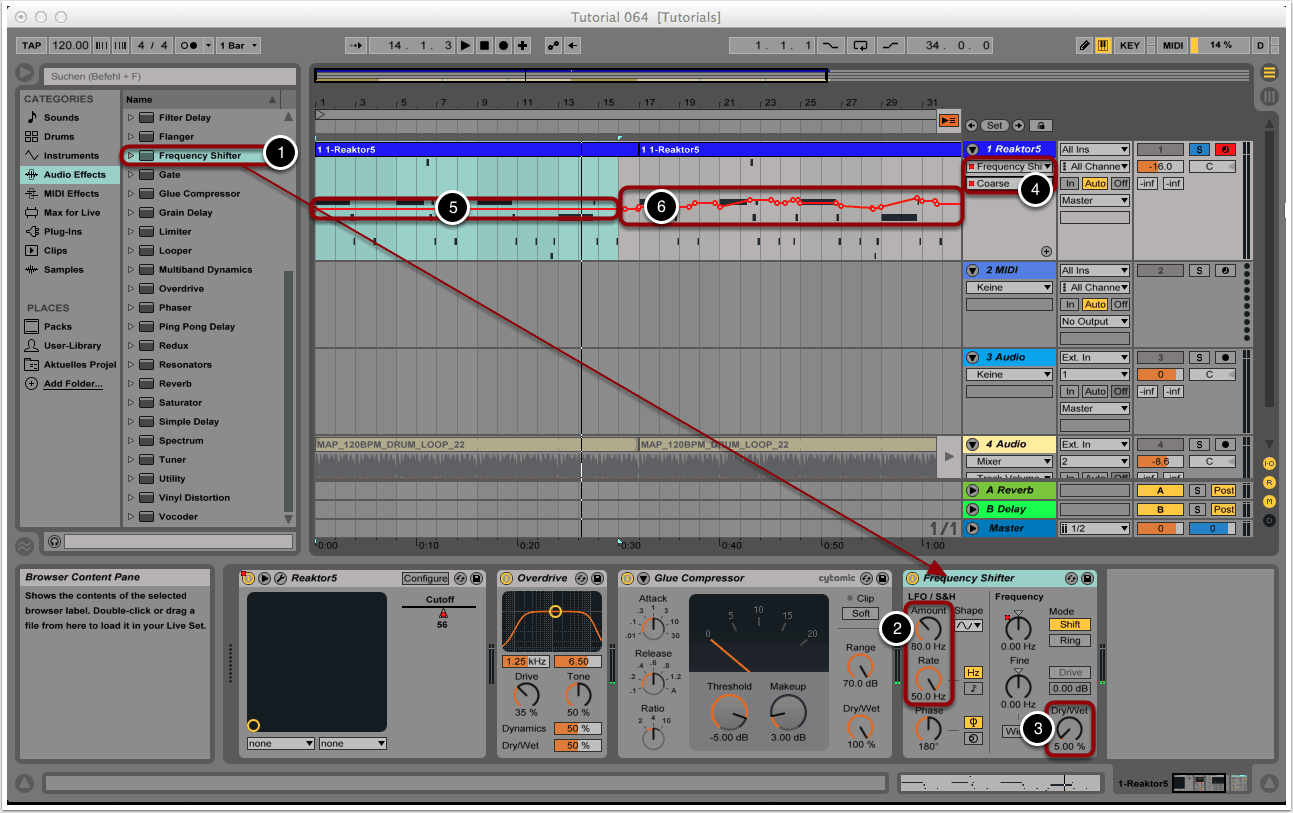Viewport: 1293px width, 813px height.
Task: Solo the 3 Audio track
Action: [x=1198, y=357]
